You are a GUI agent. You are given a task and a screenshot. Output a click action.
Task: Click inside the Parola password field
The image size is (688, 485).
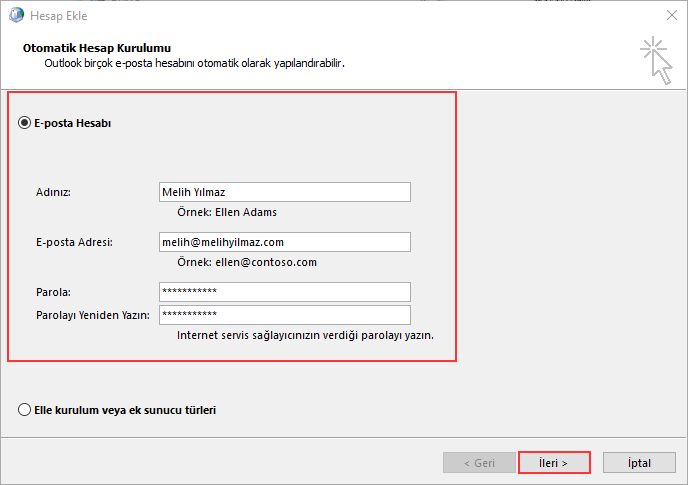[x=284, y=291]
